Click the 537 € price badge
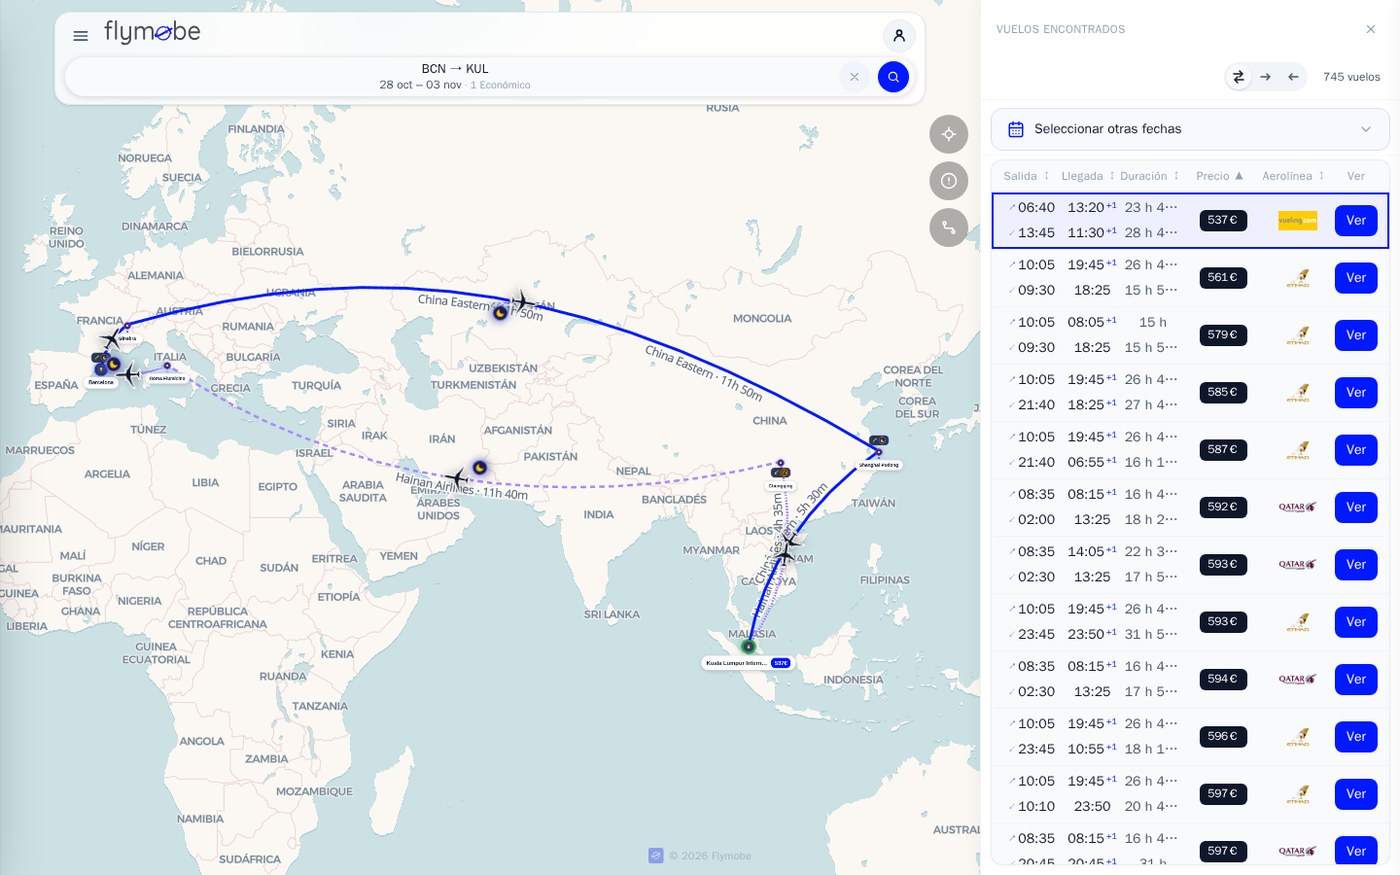1400x875 pixels. (x=1223, y=220)
